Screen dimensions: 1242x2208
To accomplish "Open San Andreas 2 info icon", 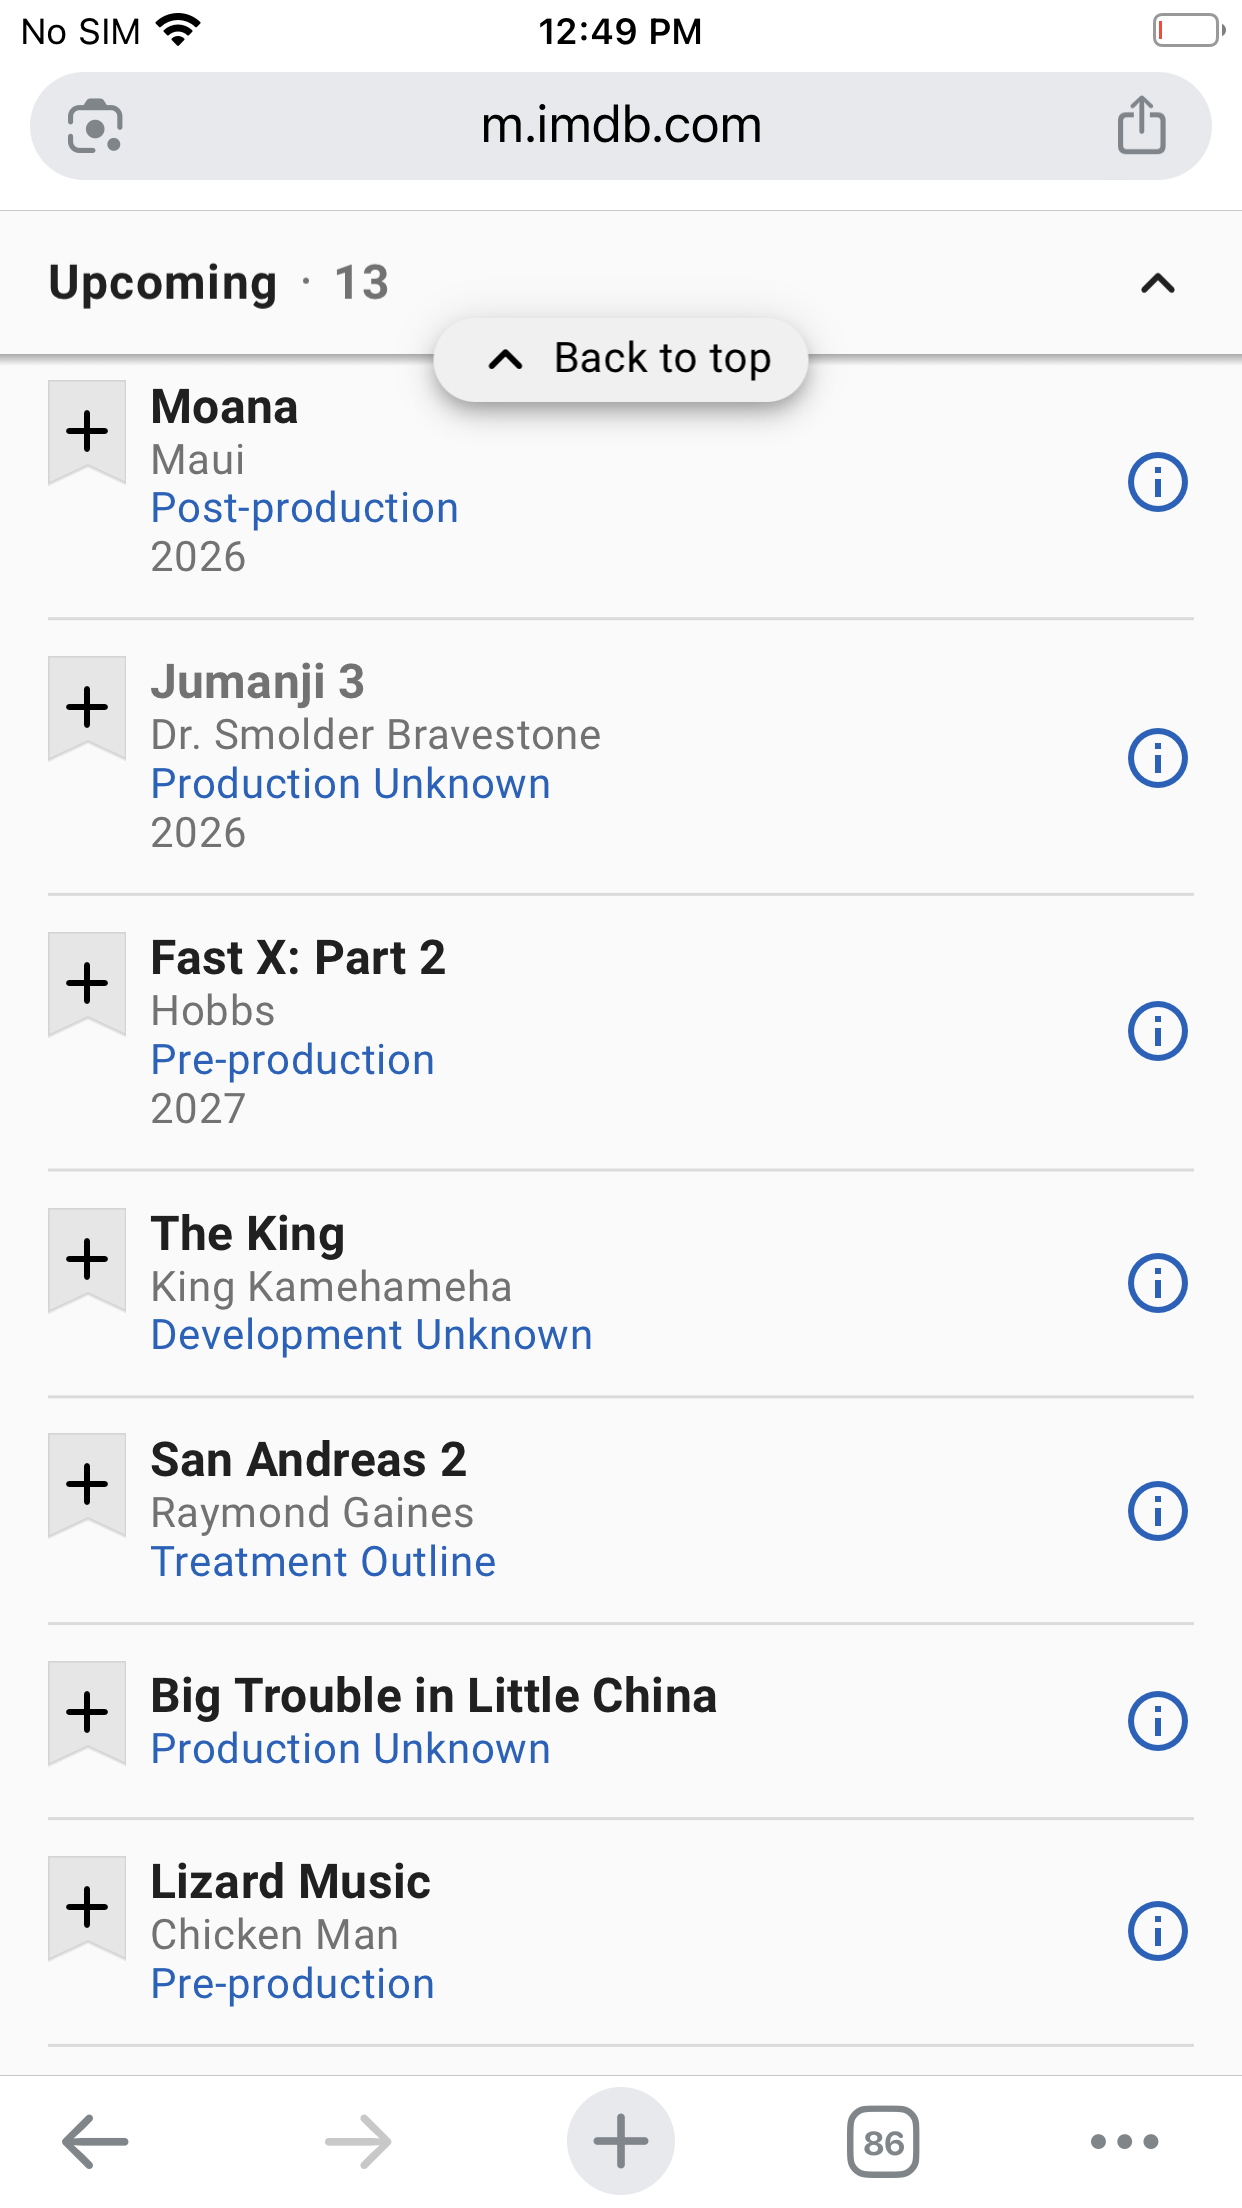I will (x=1157, y=1511).
